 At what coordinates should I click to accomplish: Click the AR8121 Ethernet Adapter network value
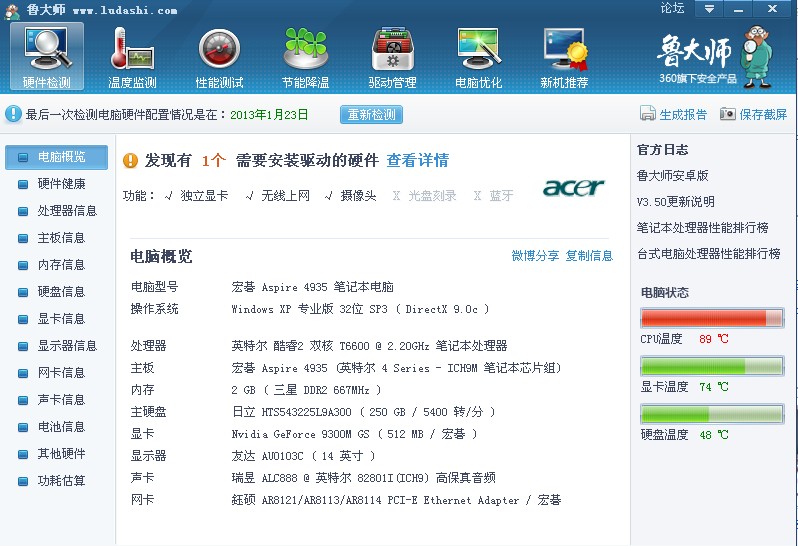click(396, 500)
